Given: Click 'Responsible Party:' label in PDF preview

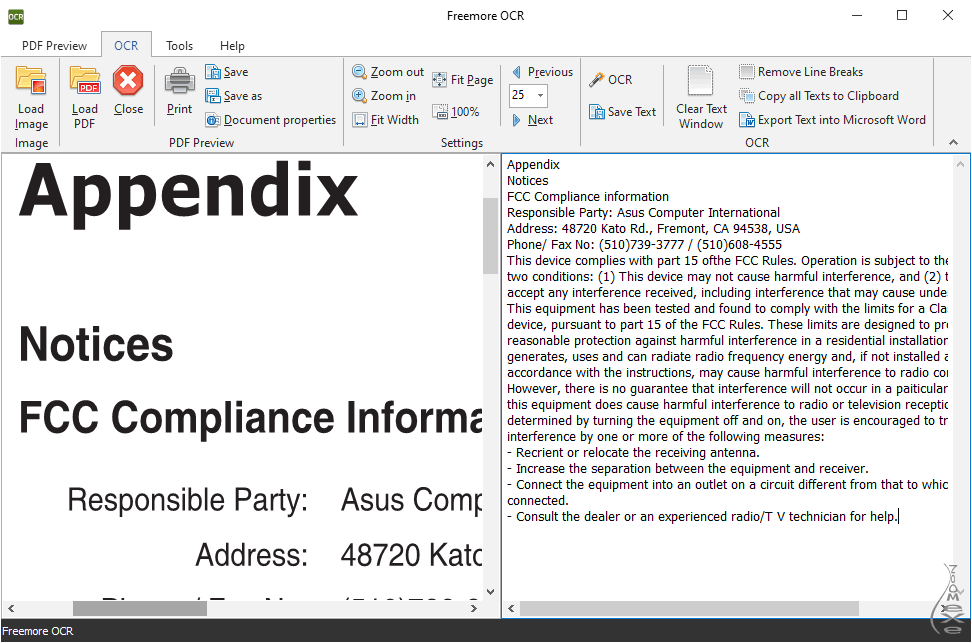Looking at the screenshot, I should (x=187, y=500).
